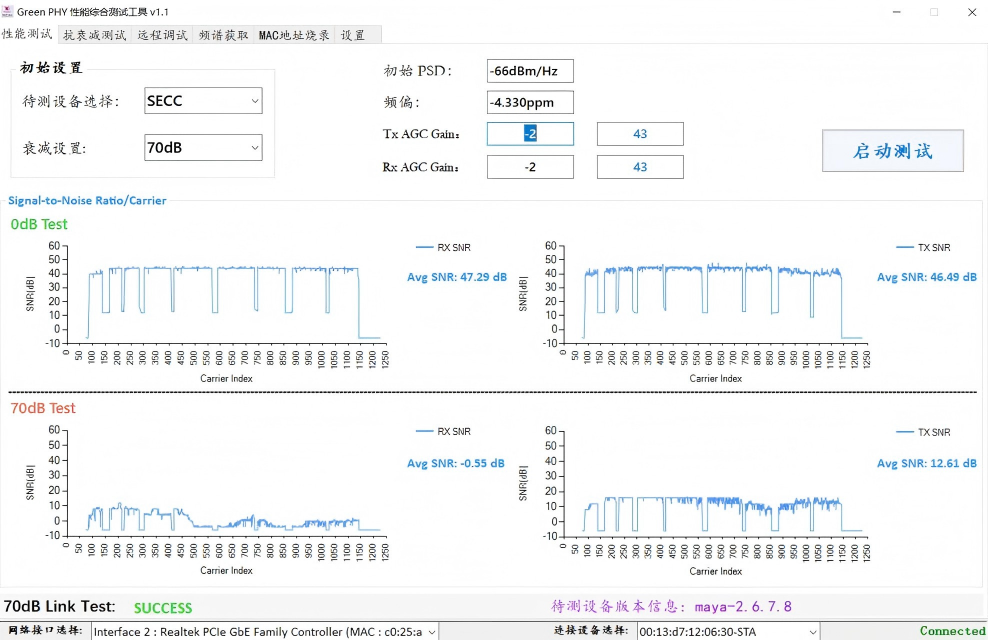Image resolution: width=988 pixels, height=640 pixels.
Task: Click the 频偏 value field
Action: 530,102
